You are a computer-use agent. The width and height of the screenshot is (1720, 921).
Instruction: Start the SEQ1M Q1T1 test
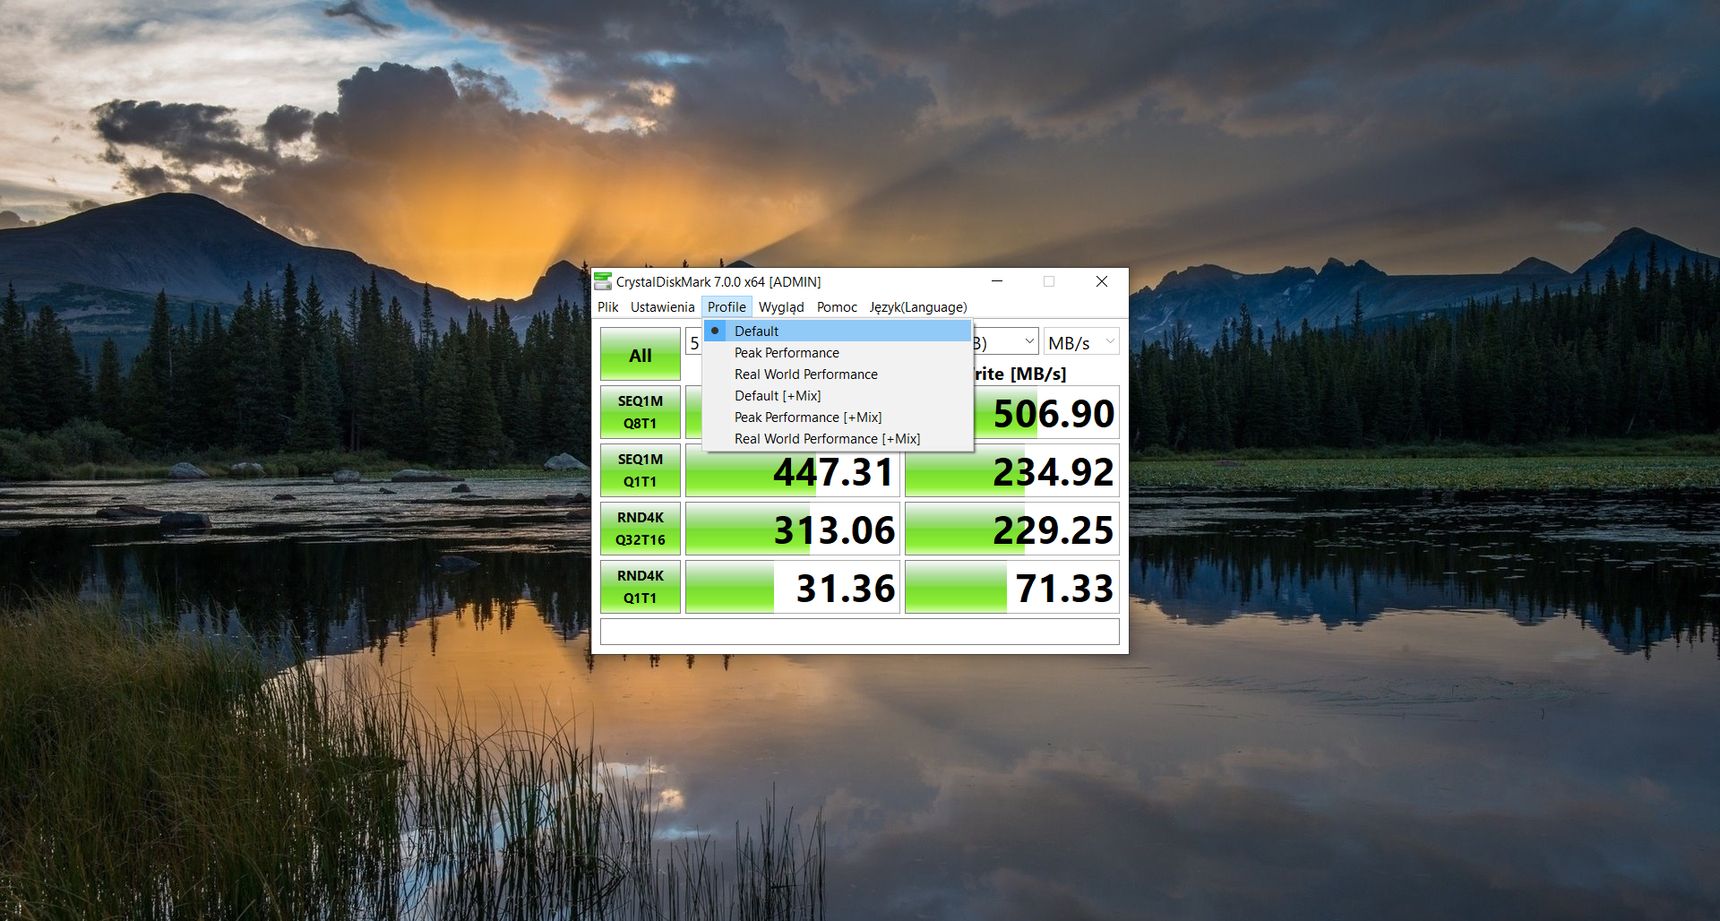[640, 470]
